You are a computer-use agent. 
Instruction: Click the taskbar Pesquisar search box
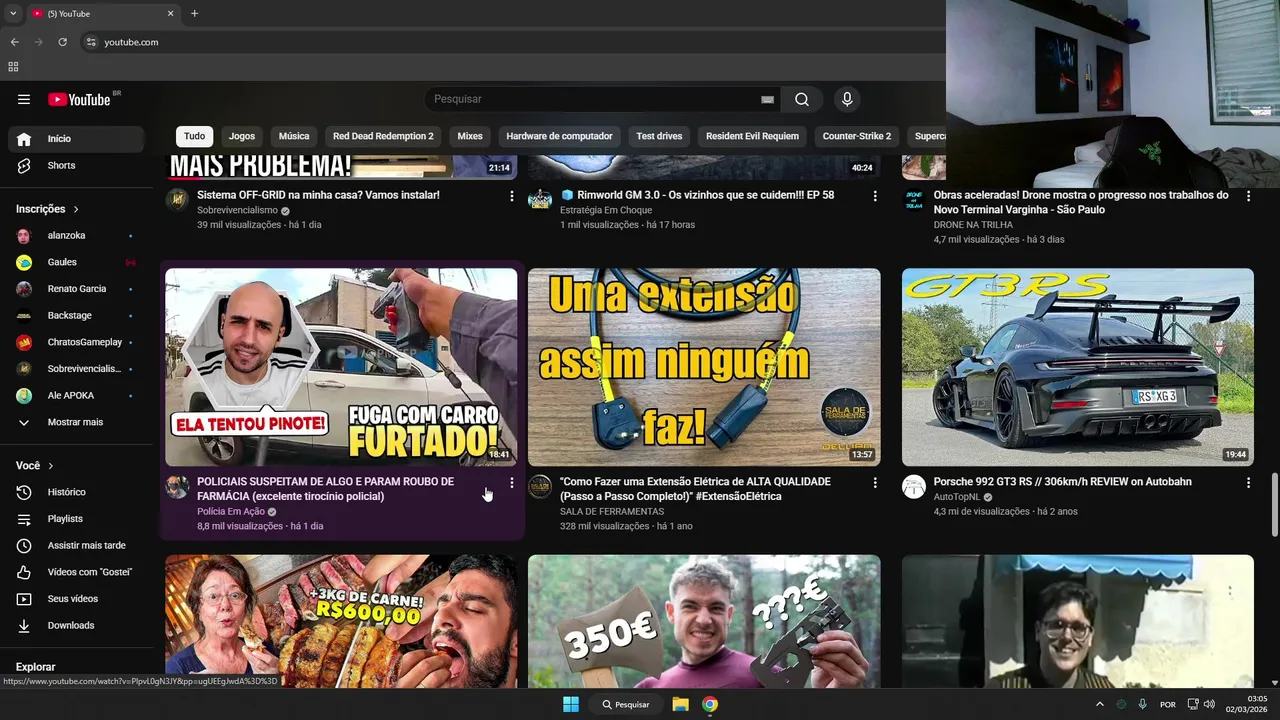[x=626, y=704]
